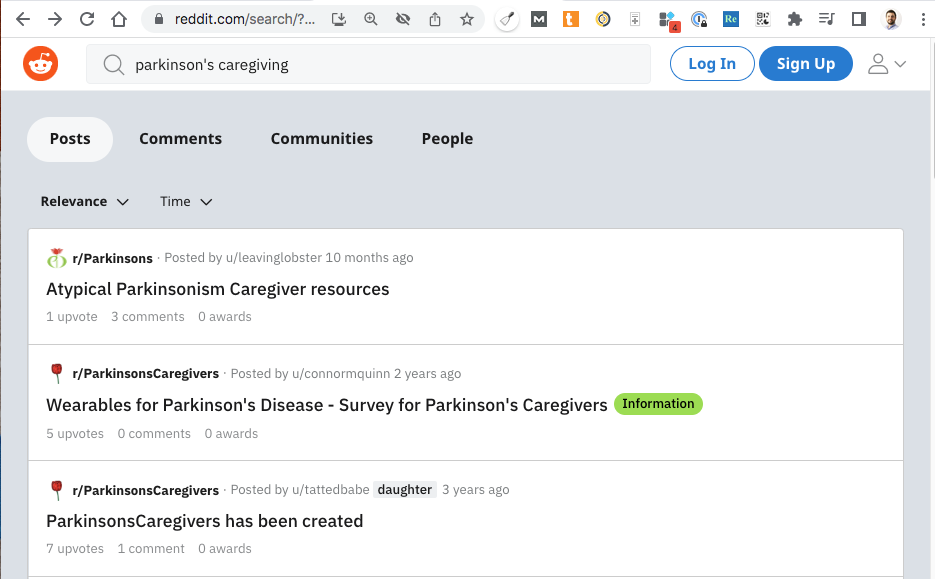Click 3 comments on Atypical Parkinsonism post
Image resolution: width=935 pixels, height=579 pixels.
coord(148,317)
